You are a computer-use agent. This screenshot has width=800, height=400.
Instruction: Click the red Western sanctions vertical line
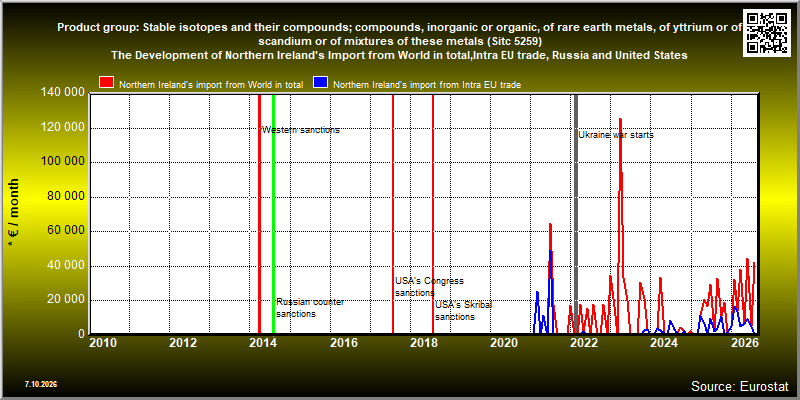click(259, 214)
